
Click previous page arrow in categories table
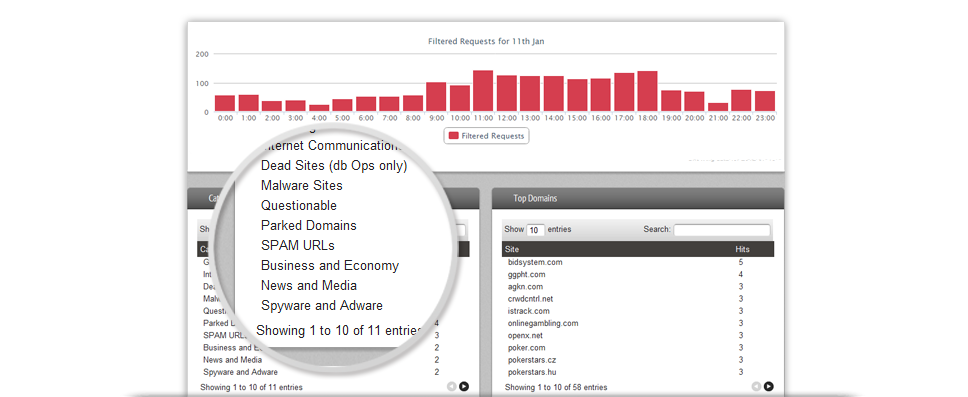click(452, 387)
